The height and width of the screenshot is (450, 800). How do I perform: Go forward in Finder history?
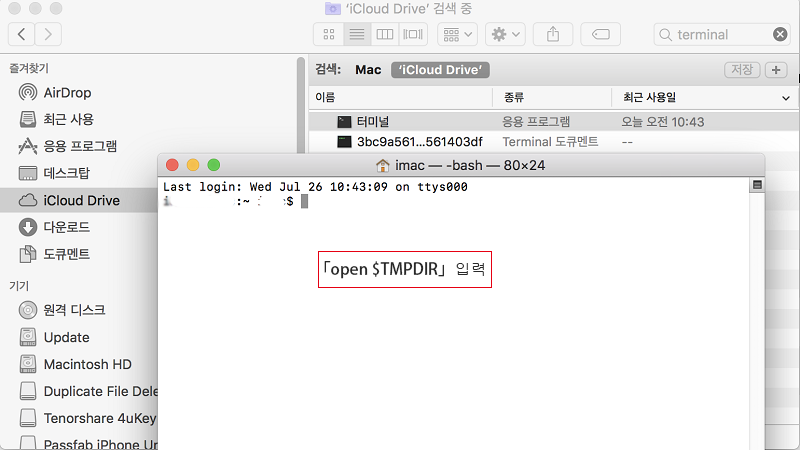(48, 34)
